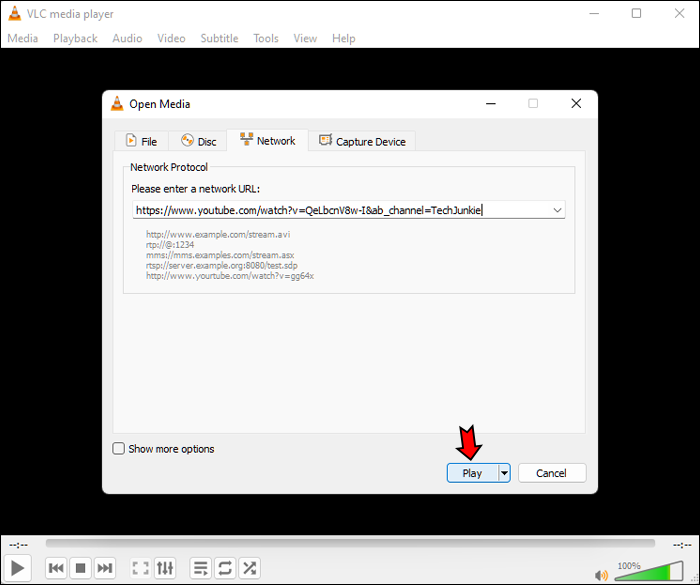The height and width of the screenshot is (585, 700).
Task: Expand the network URL history dropdown
Action: (557, 210)
